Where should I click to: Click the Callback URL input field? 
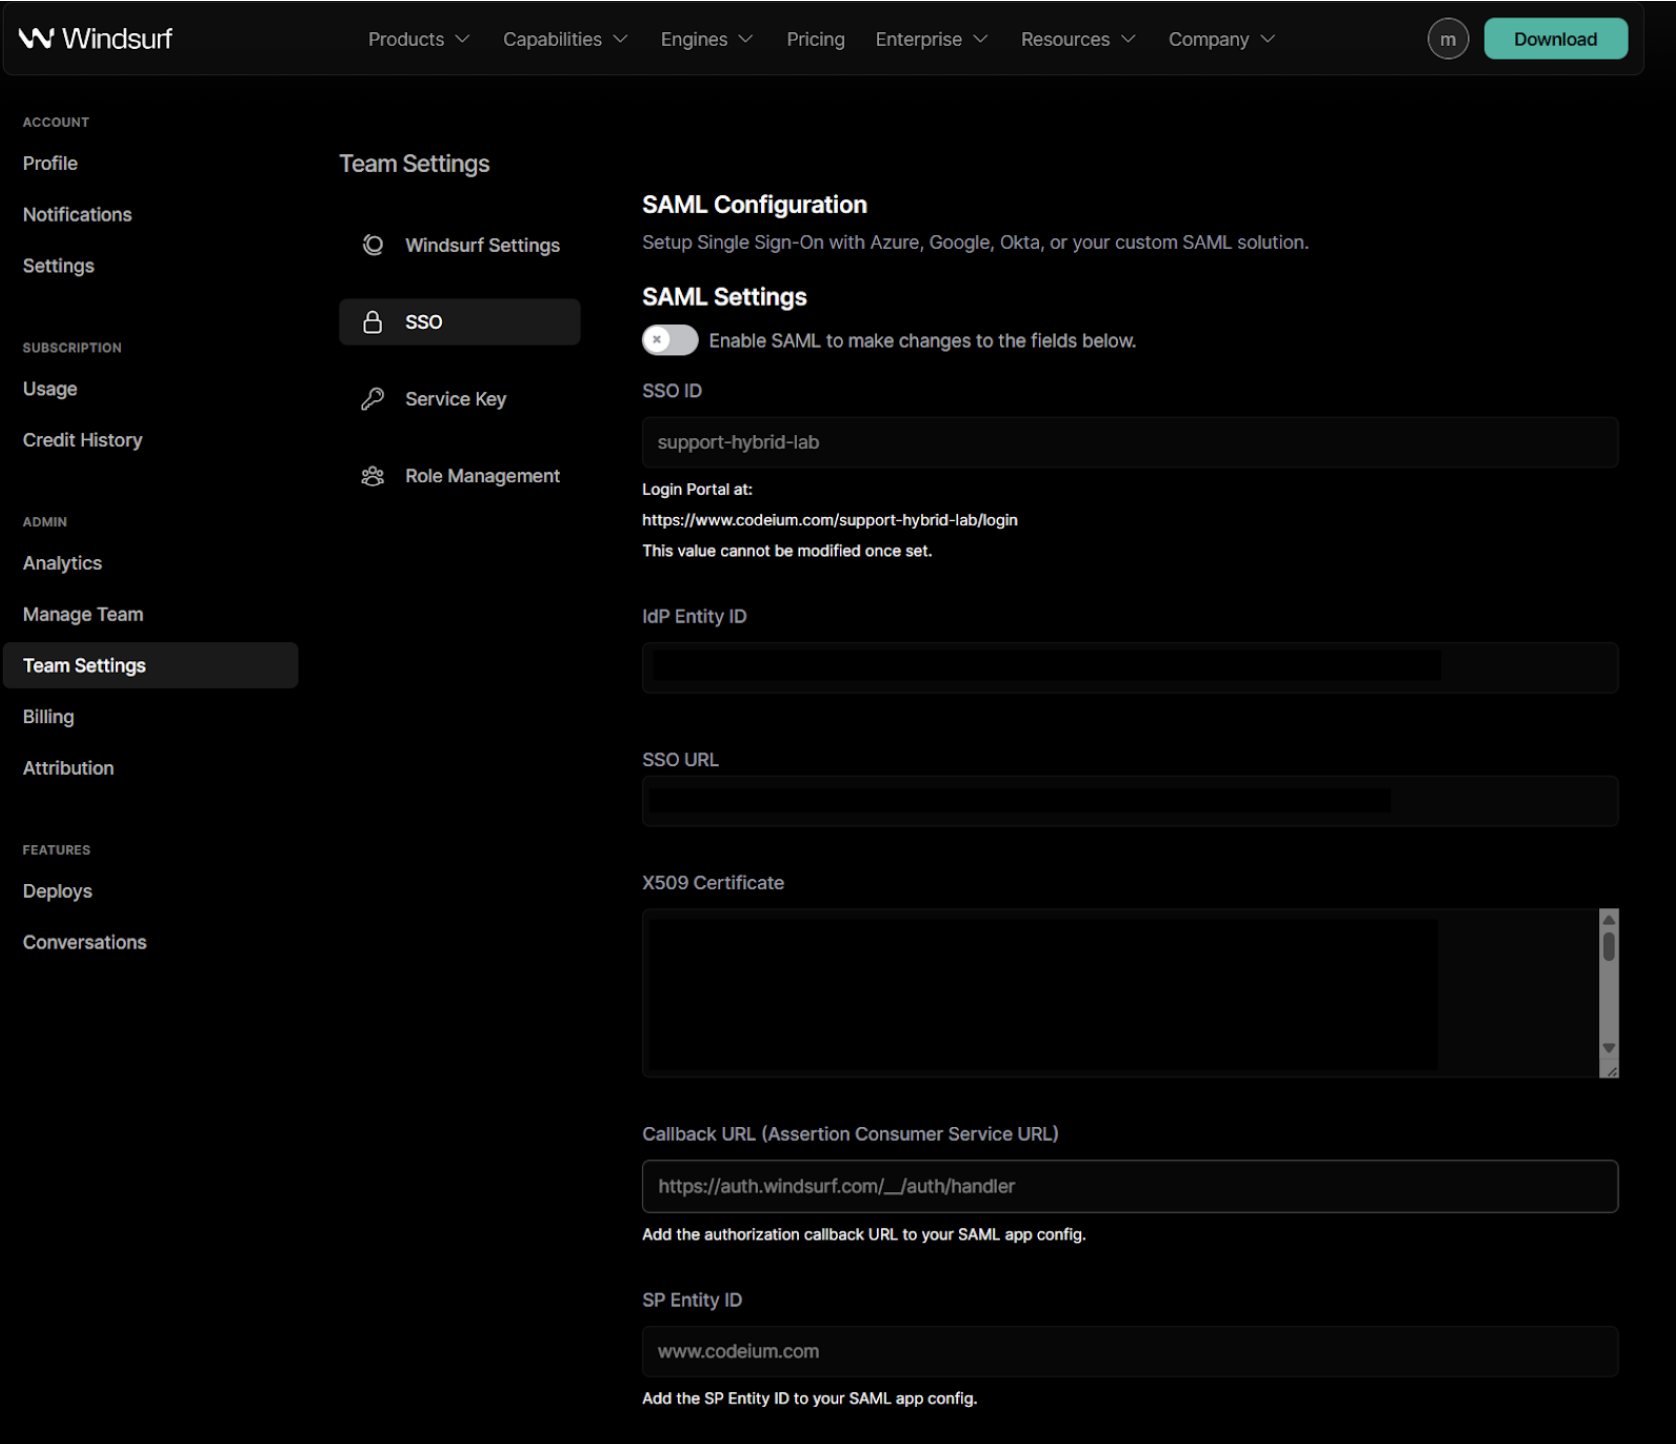[x=1130, y=1186]
